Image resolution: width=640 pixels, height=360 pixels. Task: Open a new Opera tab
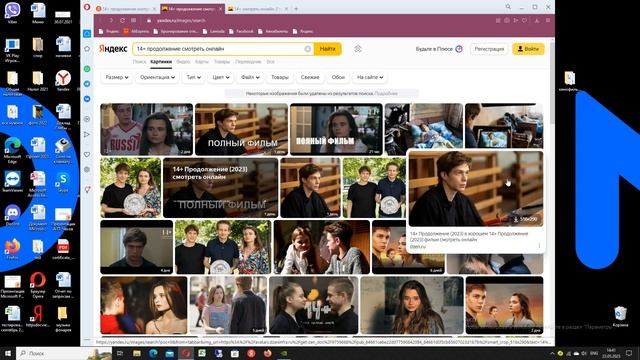(296, 8)
